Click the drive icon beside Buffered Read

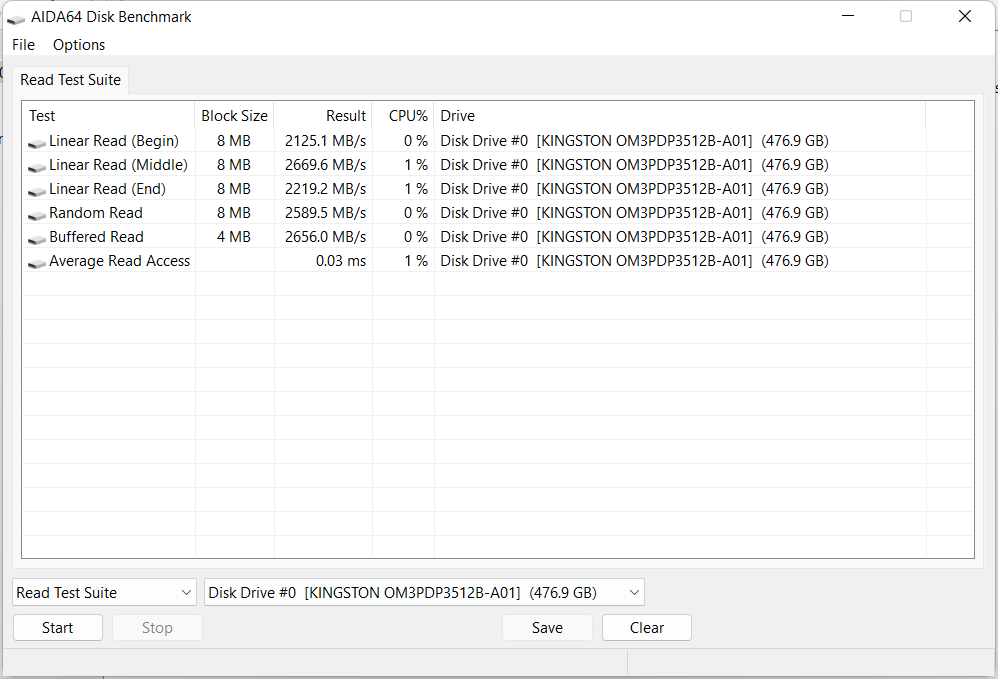(37, 239)
